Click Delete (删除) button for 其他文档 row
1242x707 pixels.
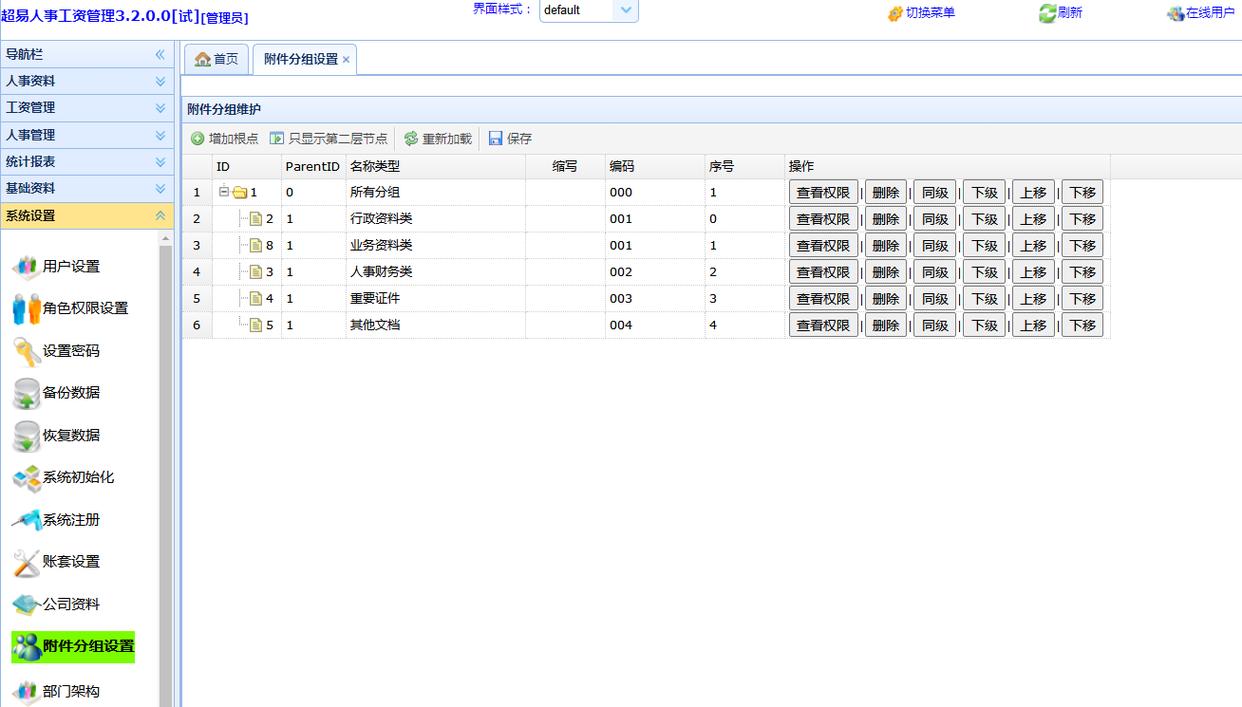point(885,325)
